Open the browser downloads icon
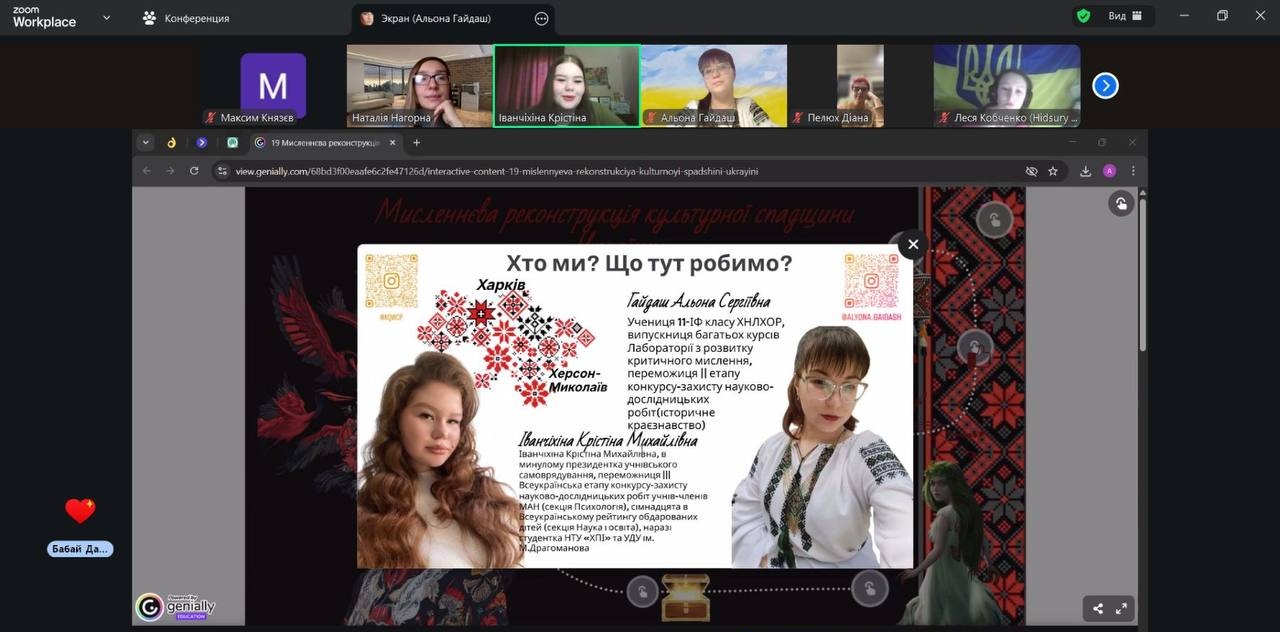1280x632 pixels. click(x=1085, y=171)
